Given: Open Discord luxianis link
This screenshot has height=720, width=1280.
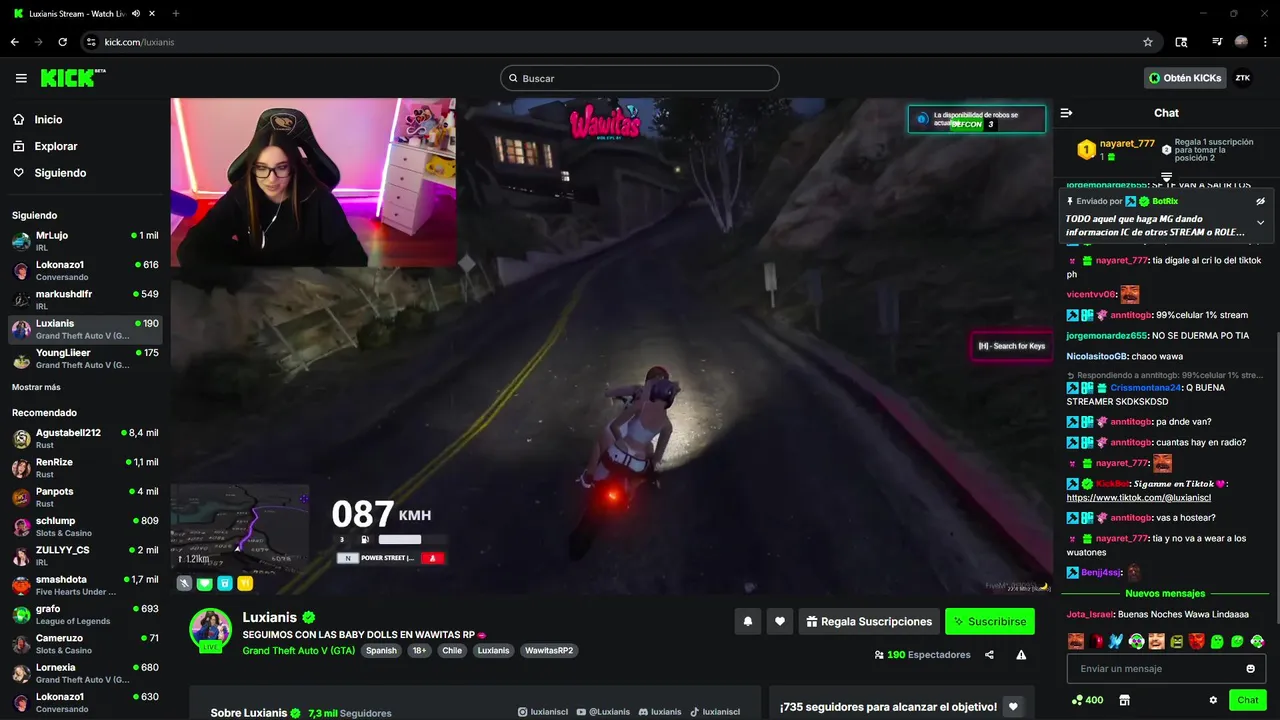Looking at the screenshot, I should click(x=659, y=712).
